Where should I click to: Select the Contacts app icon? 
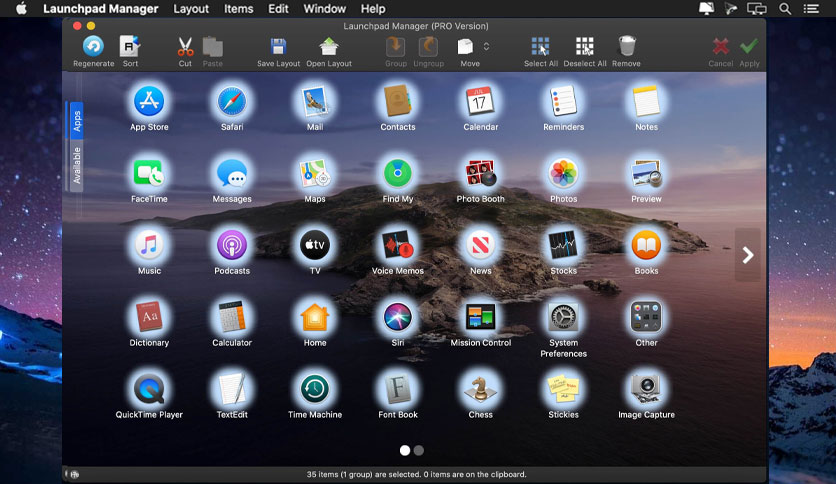[x=398, y=101]
